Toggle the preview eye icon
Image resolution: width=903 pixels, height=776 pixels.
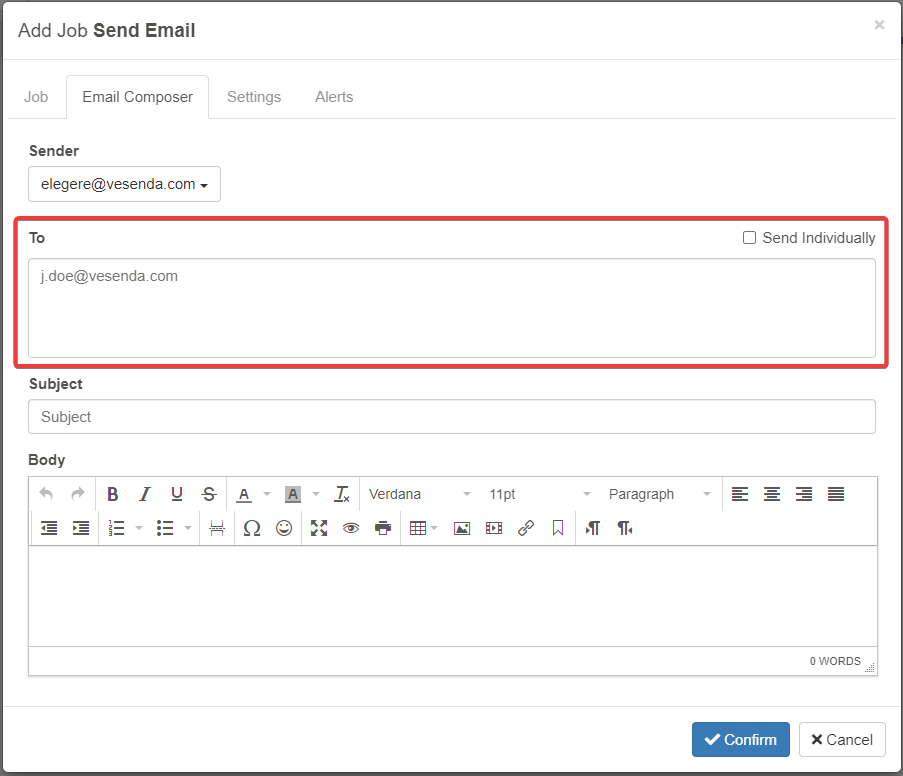click(x=351, y=528)
